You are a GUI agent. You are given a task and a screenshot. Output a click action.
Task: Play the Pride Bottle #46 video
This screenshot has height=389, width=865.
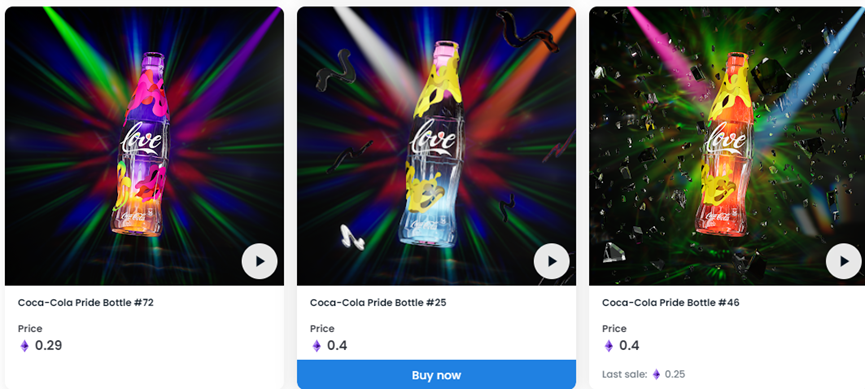tap(843, 261)
